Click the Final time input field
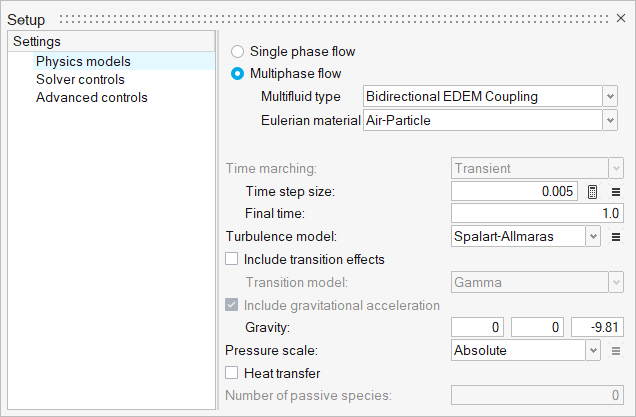The height and width of the screenshot is (417, 636). point(537,213)
